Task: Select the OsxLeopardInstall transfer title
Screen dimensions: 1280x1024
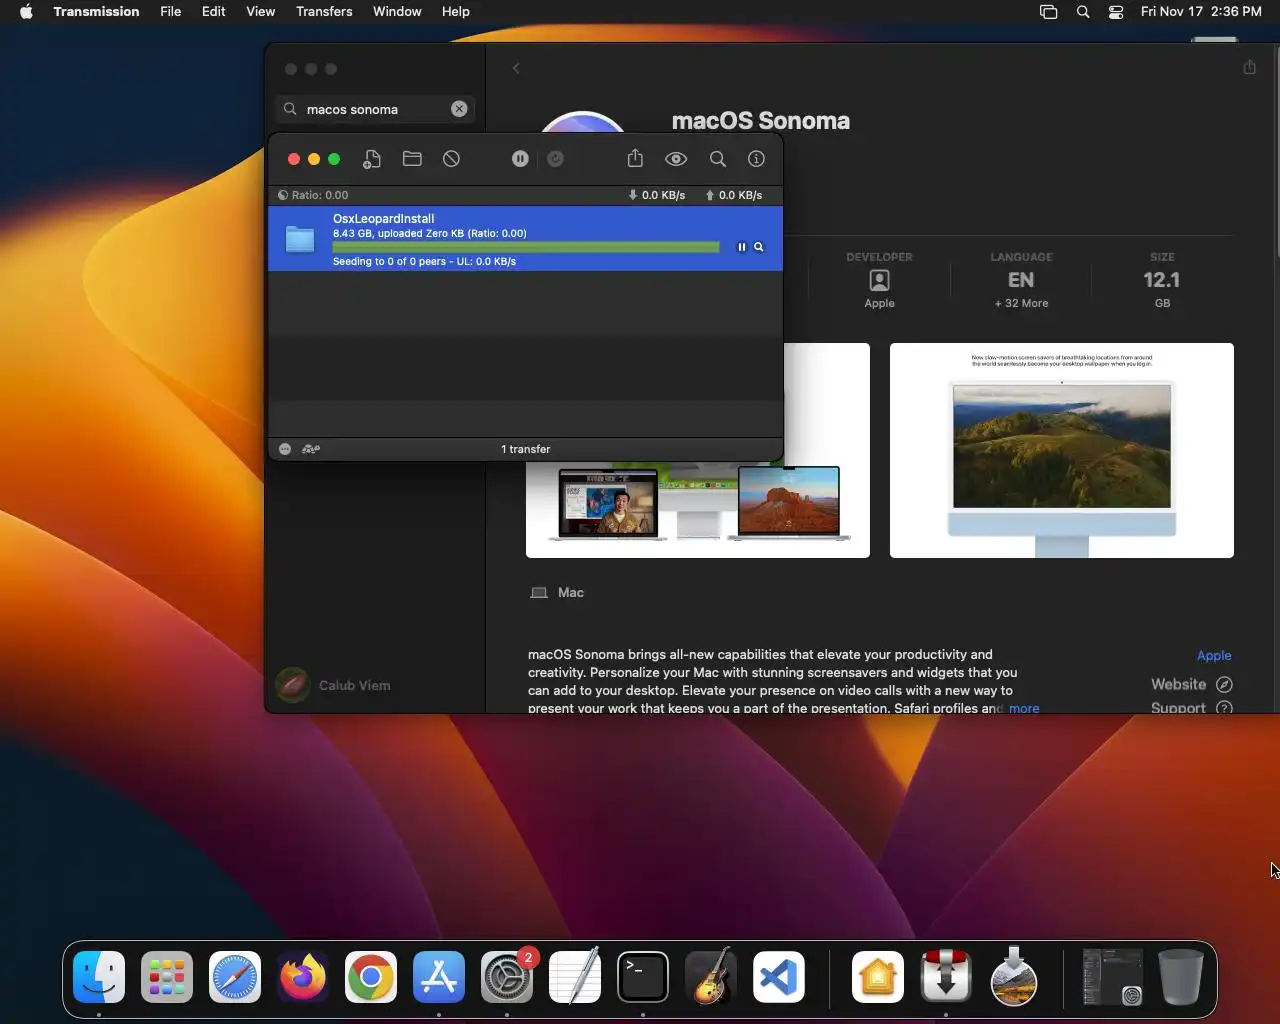Action: coord(383,218)
